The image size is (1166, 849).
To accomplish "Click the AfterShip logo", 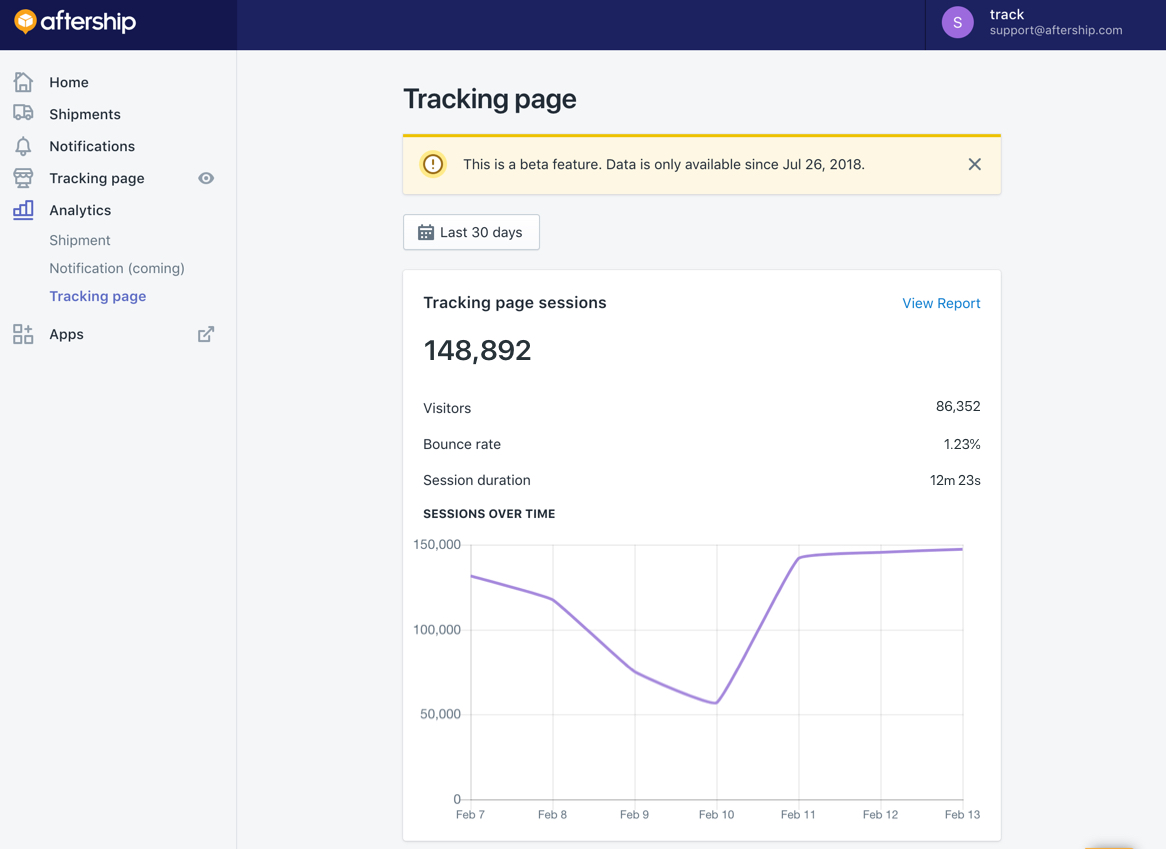I will (75, 22).
